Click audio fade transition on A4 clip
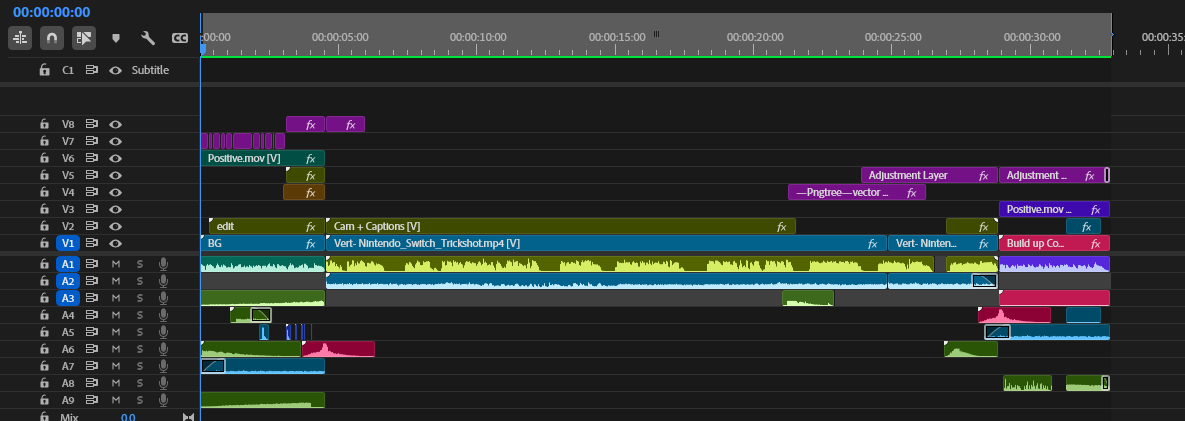This screenshot has height=421, width=1185. [261, 315]
